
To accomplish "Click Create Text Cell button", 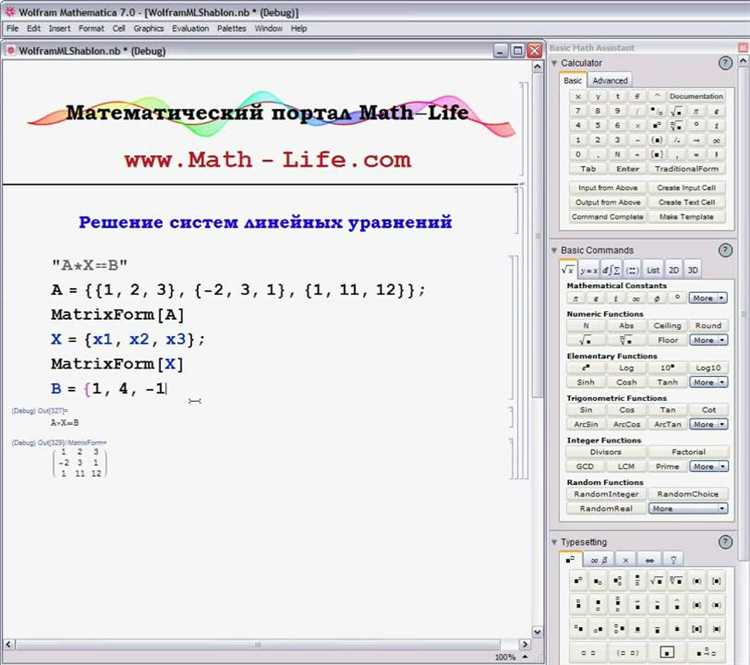I will [686, 202].
